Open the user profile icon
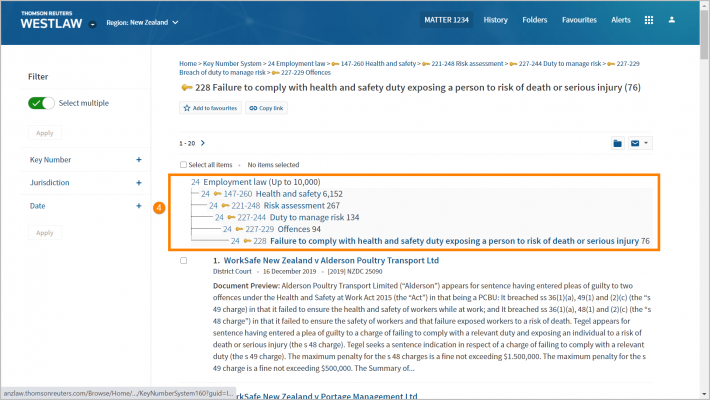Viewport: 710px width, 400px height. pyautogui.click(x=672, y=20)
